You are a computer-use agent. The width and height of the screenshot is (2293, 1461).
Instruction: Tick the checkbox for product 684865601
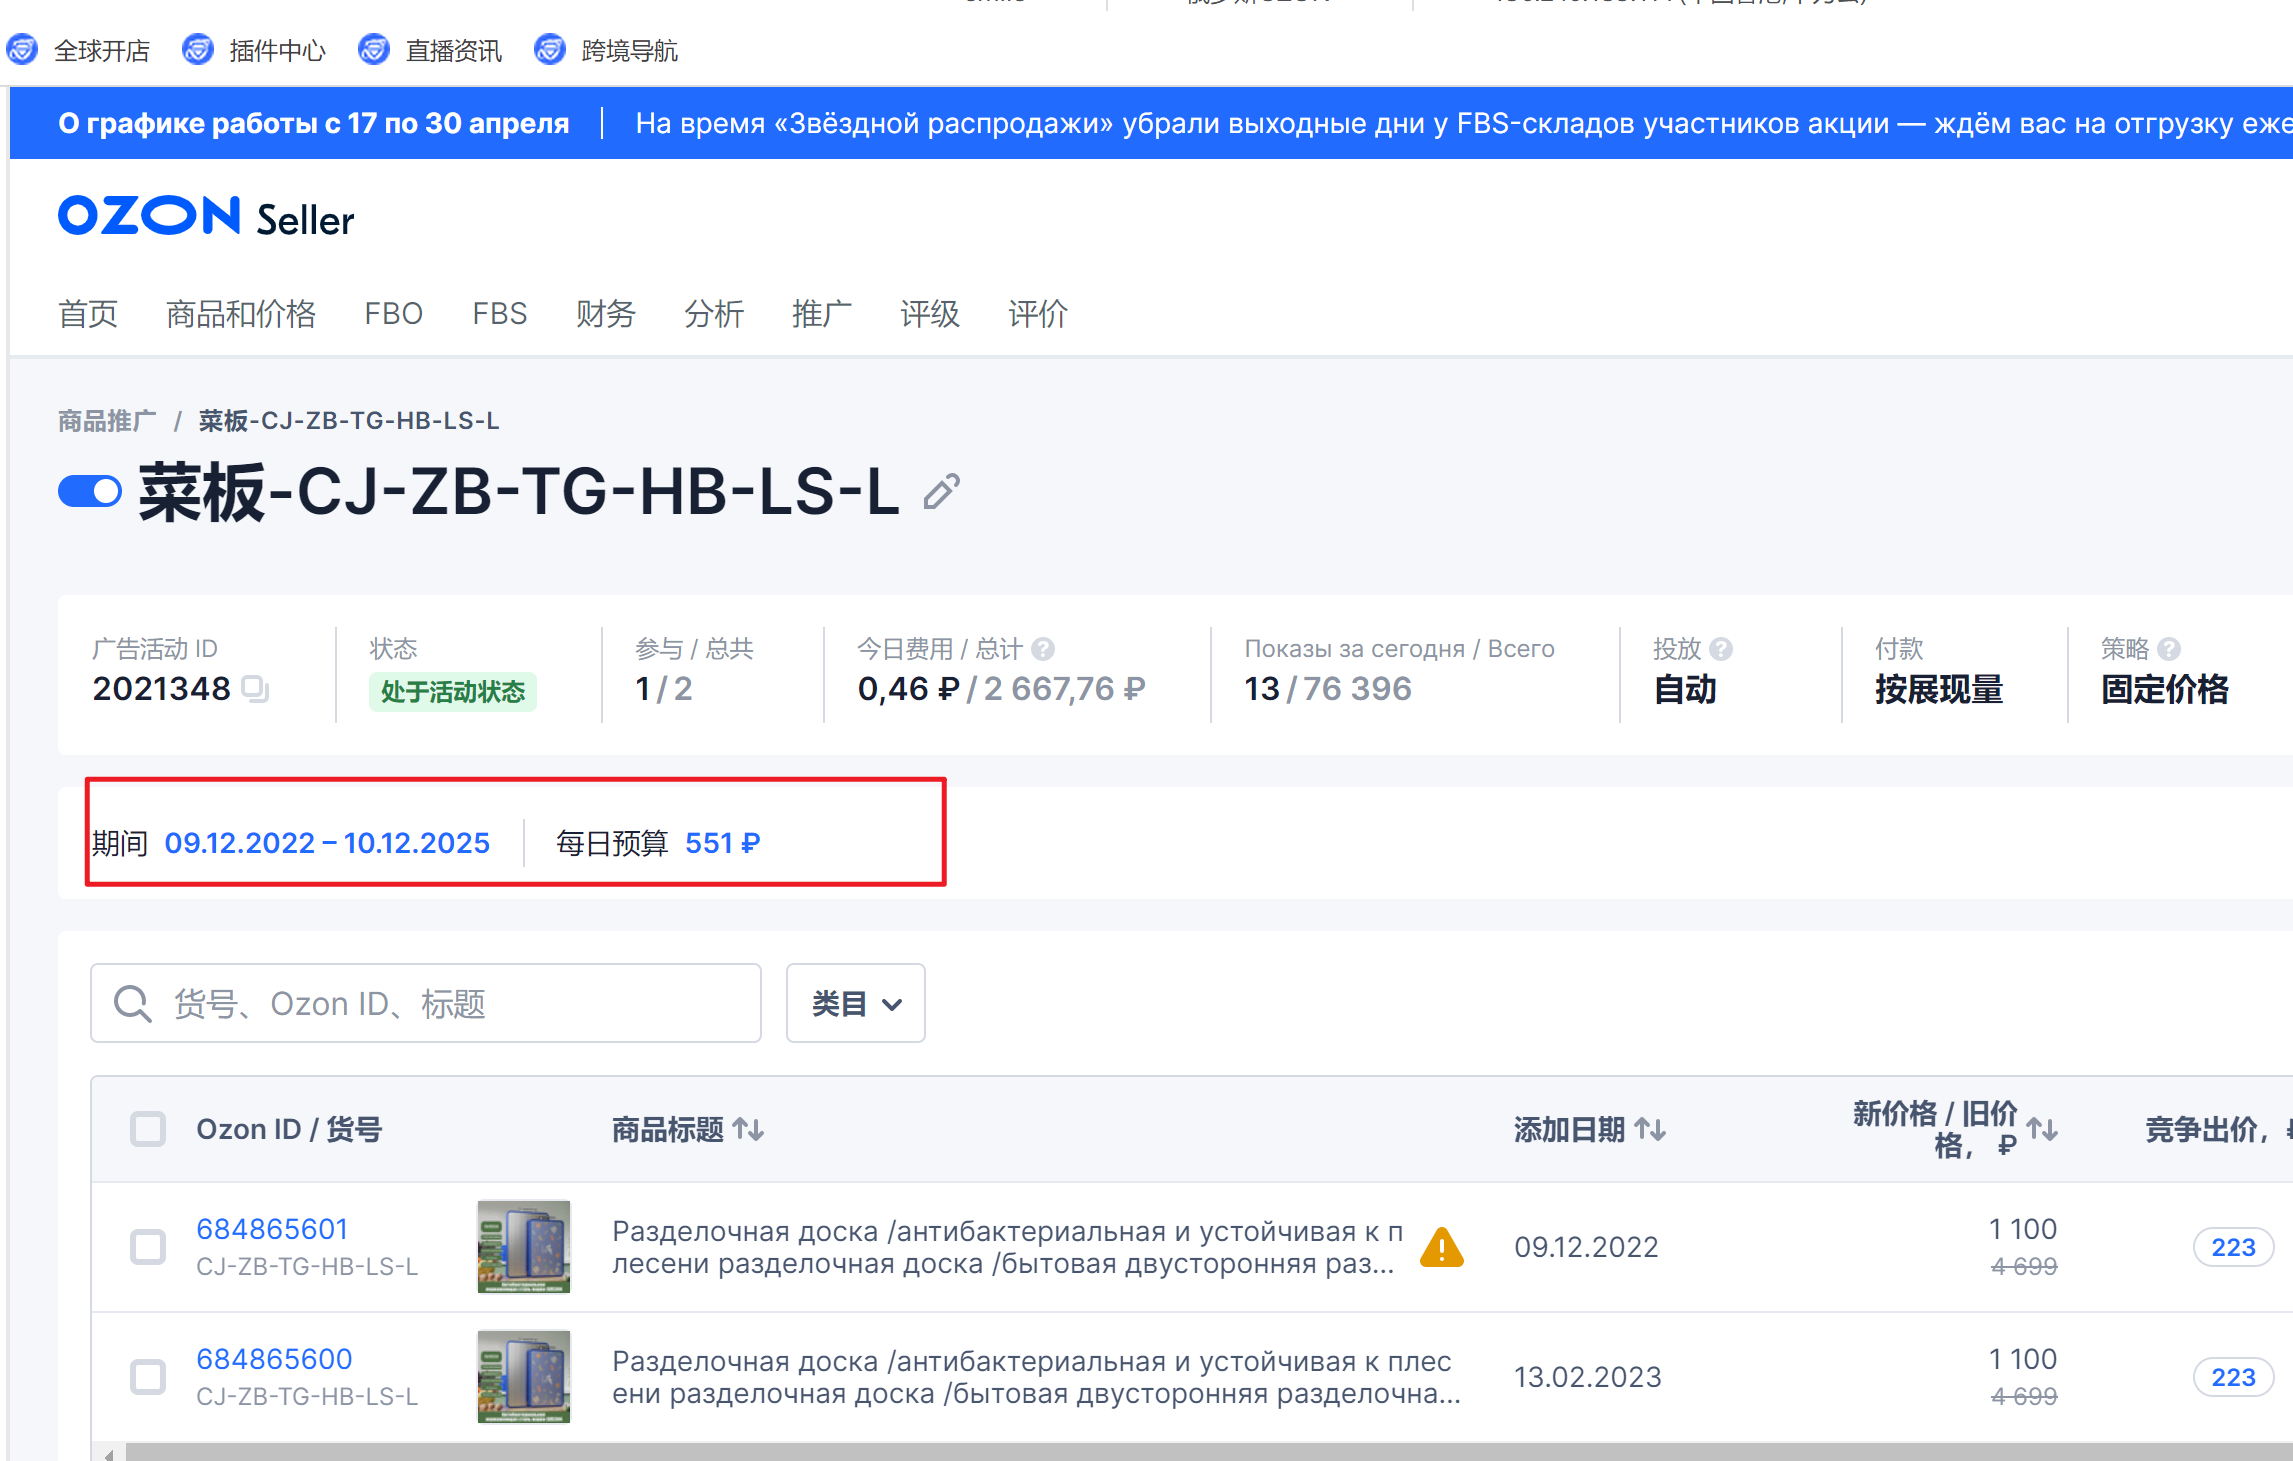(148, 1247)
